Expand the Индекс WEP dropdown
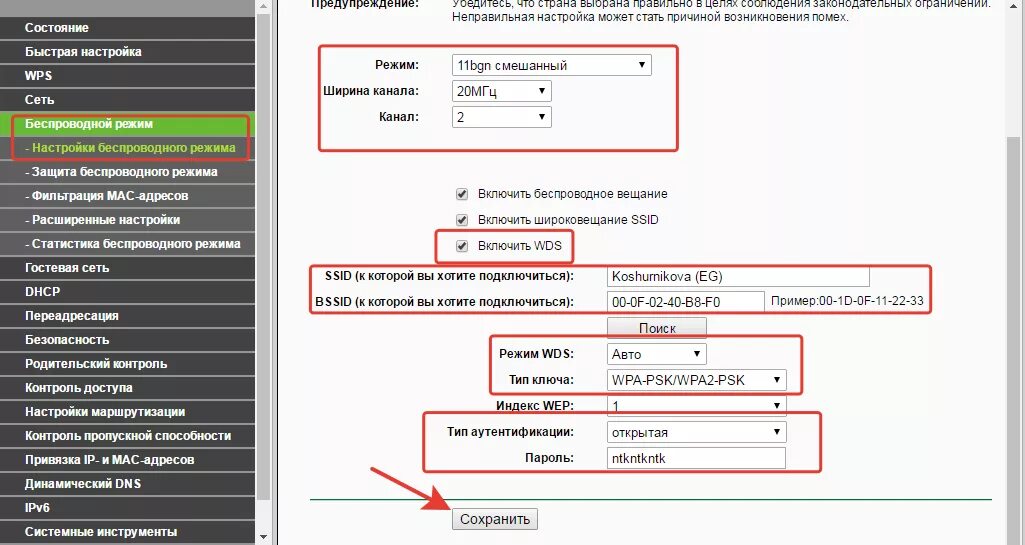1025x545 pixels. [696, 406]
